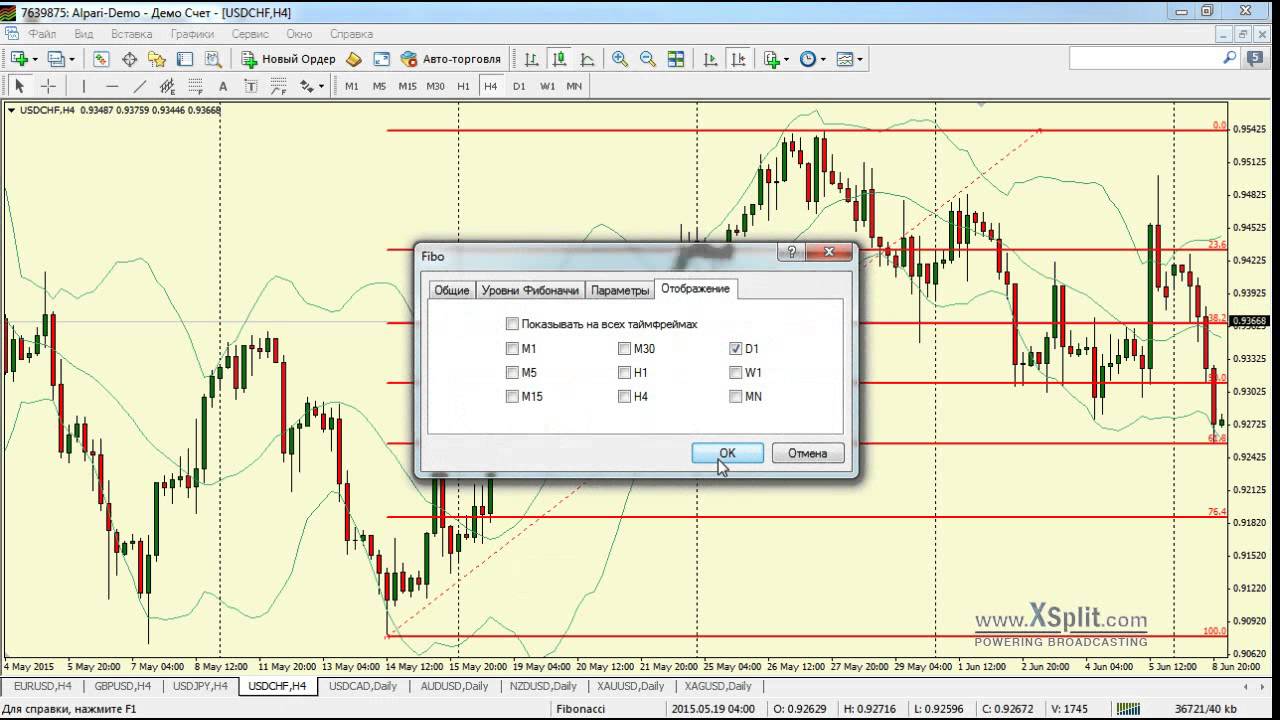Screen dimensions: 1280x720
Task: Select the text (A) drawing tool
Action: (223, 86)
